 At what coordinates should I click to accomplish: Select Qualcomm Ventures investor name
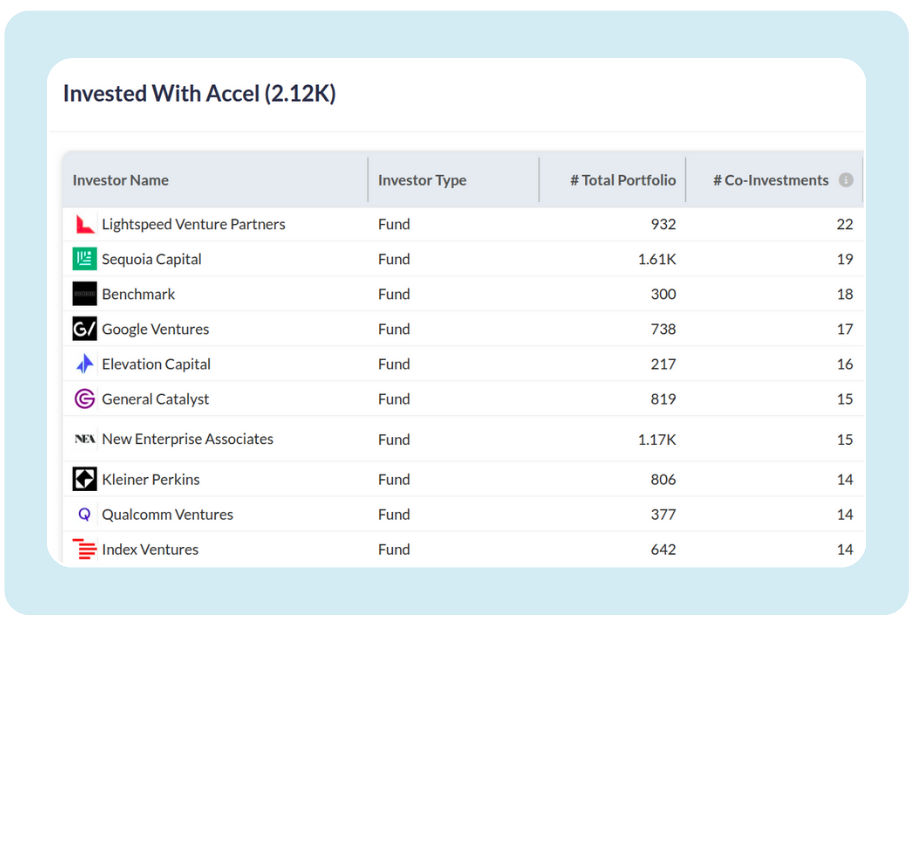click(x=167, y=515)
